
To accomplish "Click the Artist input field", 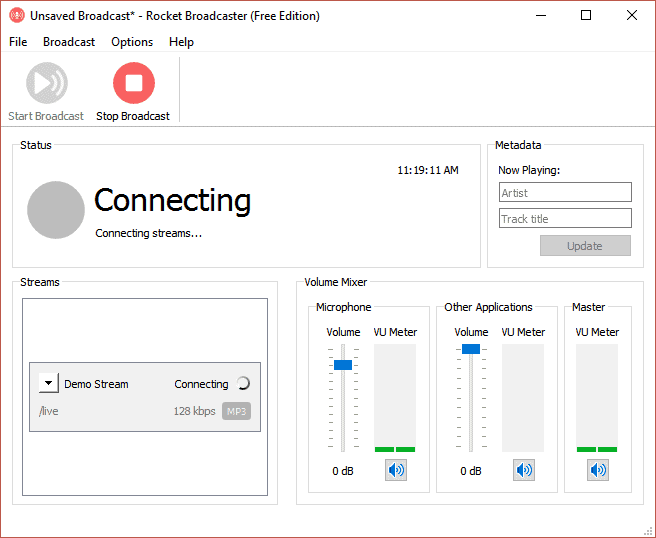I will click(565, 192).
